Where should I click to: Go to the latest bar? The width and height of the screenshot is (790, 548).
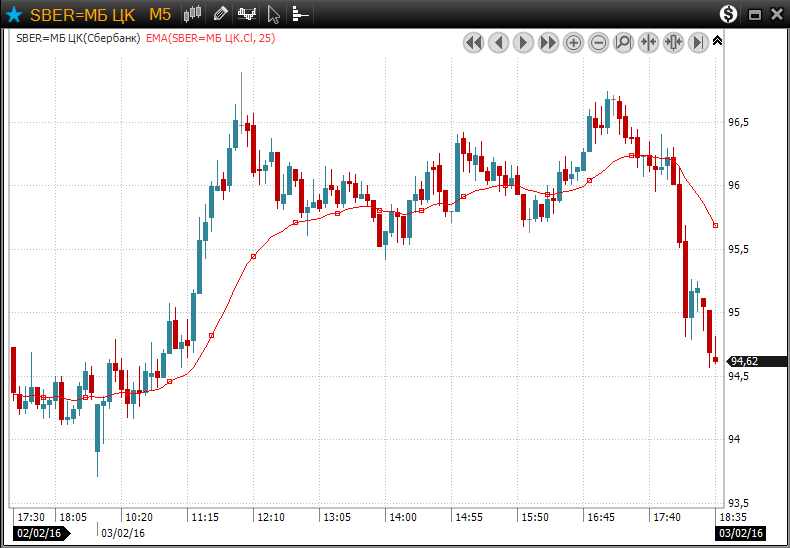(x=698, y=42)
